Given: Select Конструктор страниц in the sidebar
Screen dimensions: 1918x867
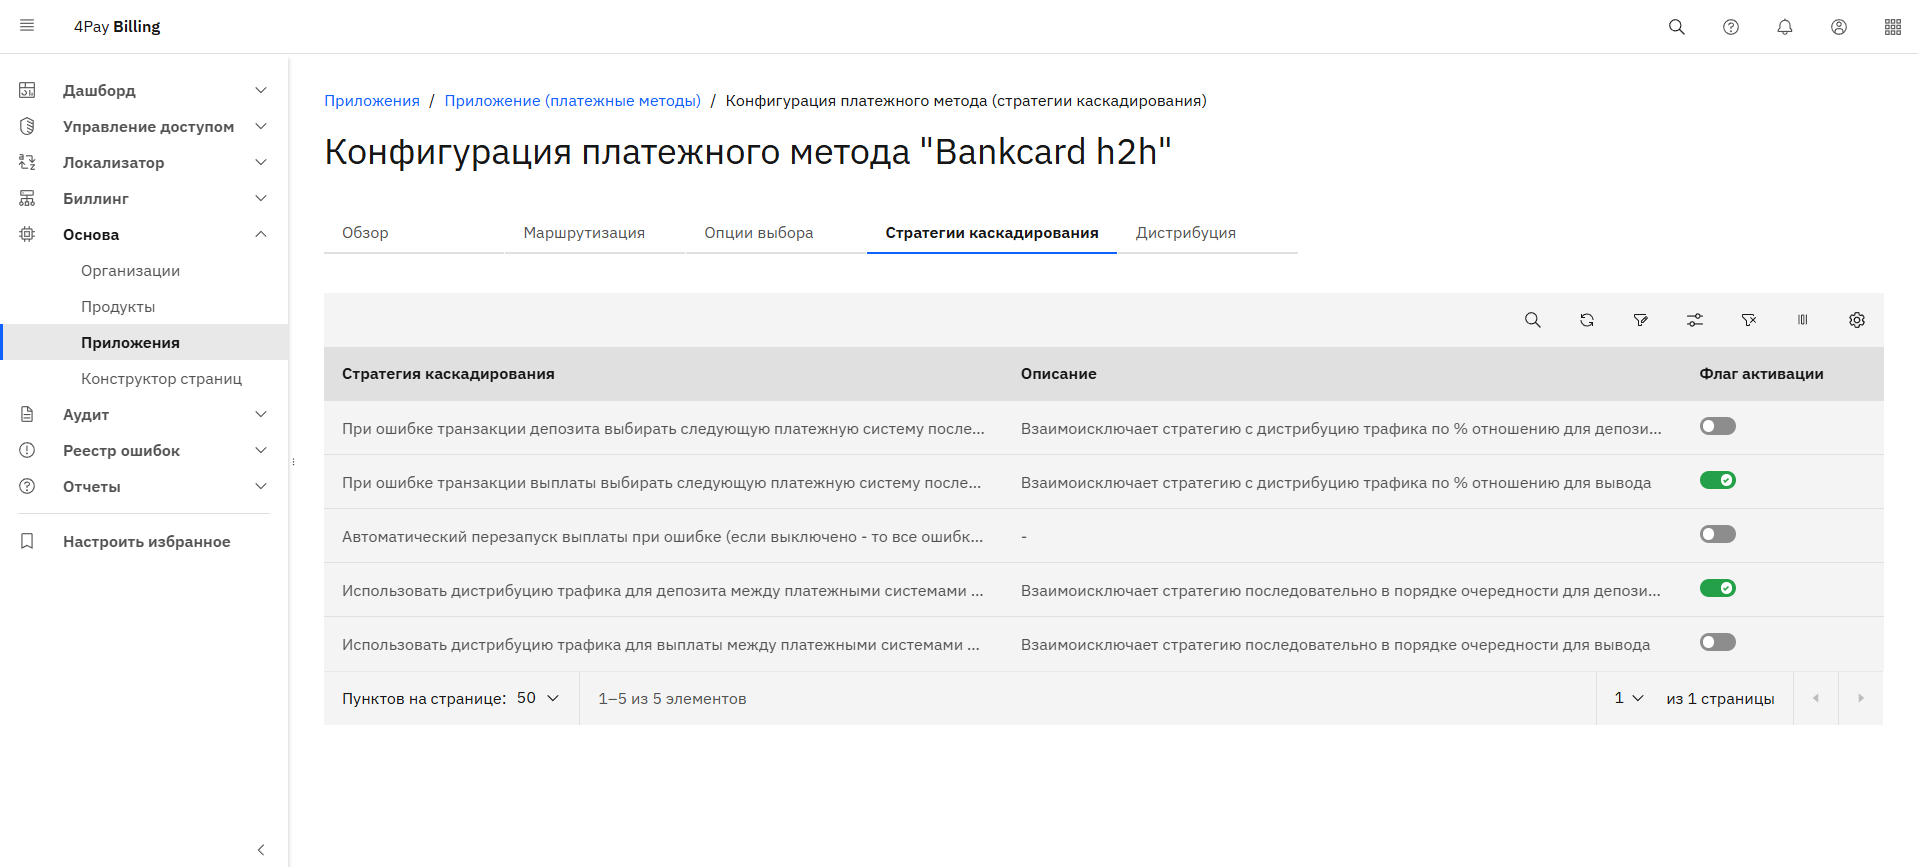Looking at the screenshot, I should pos(161,379).
